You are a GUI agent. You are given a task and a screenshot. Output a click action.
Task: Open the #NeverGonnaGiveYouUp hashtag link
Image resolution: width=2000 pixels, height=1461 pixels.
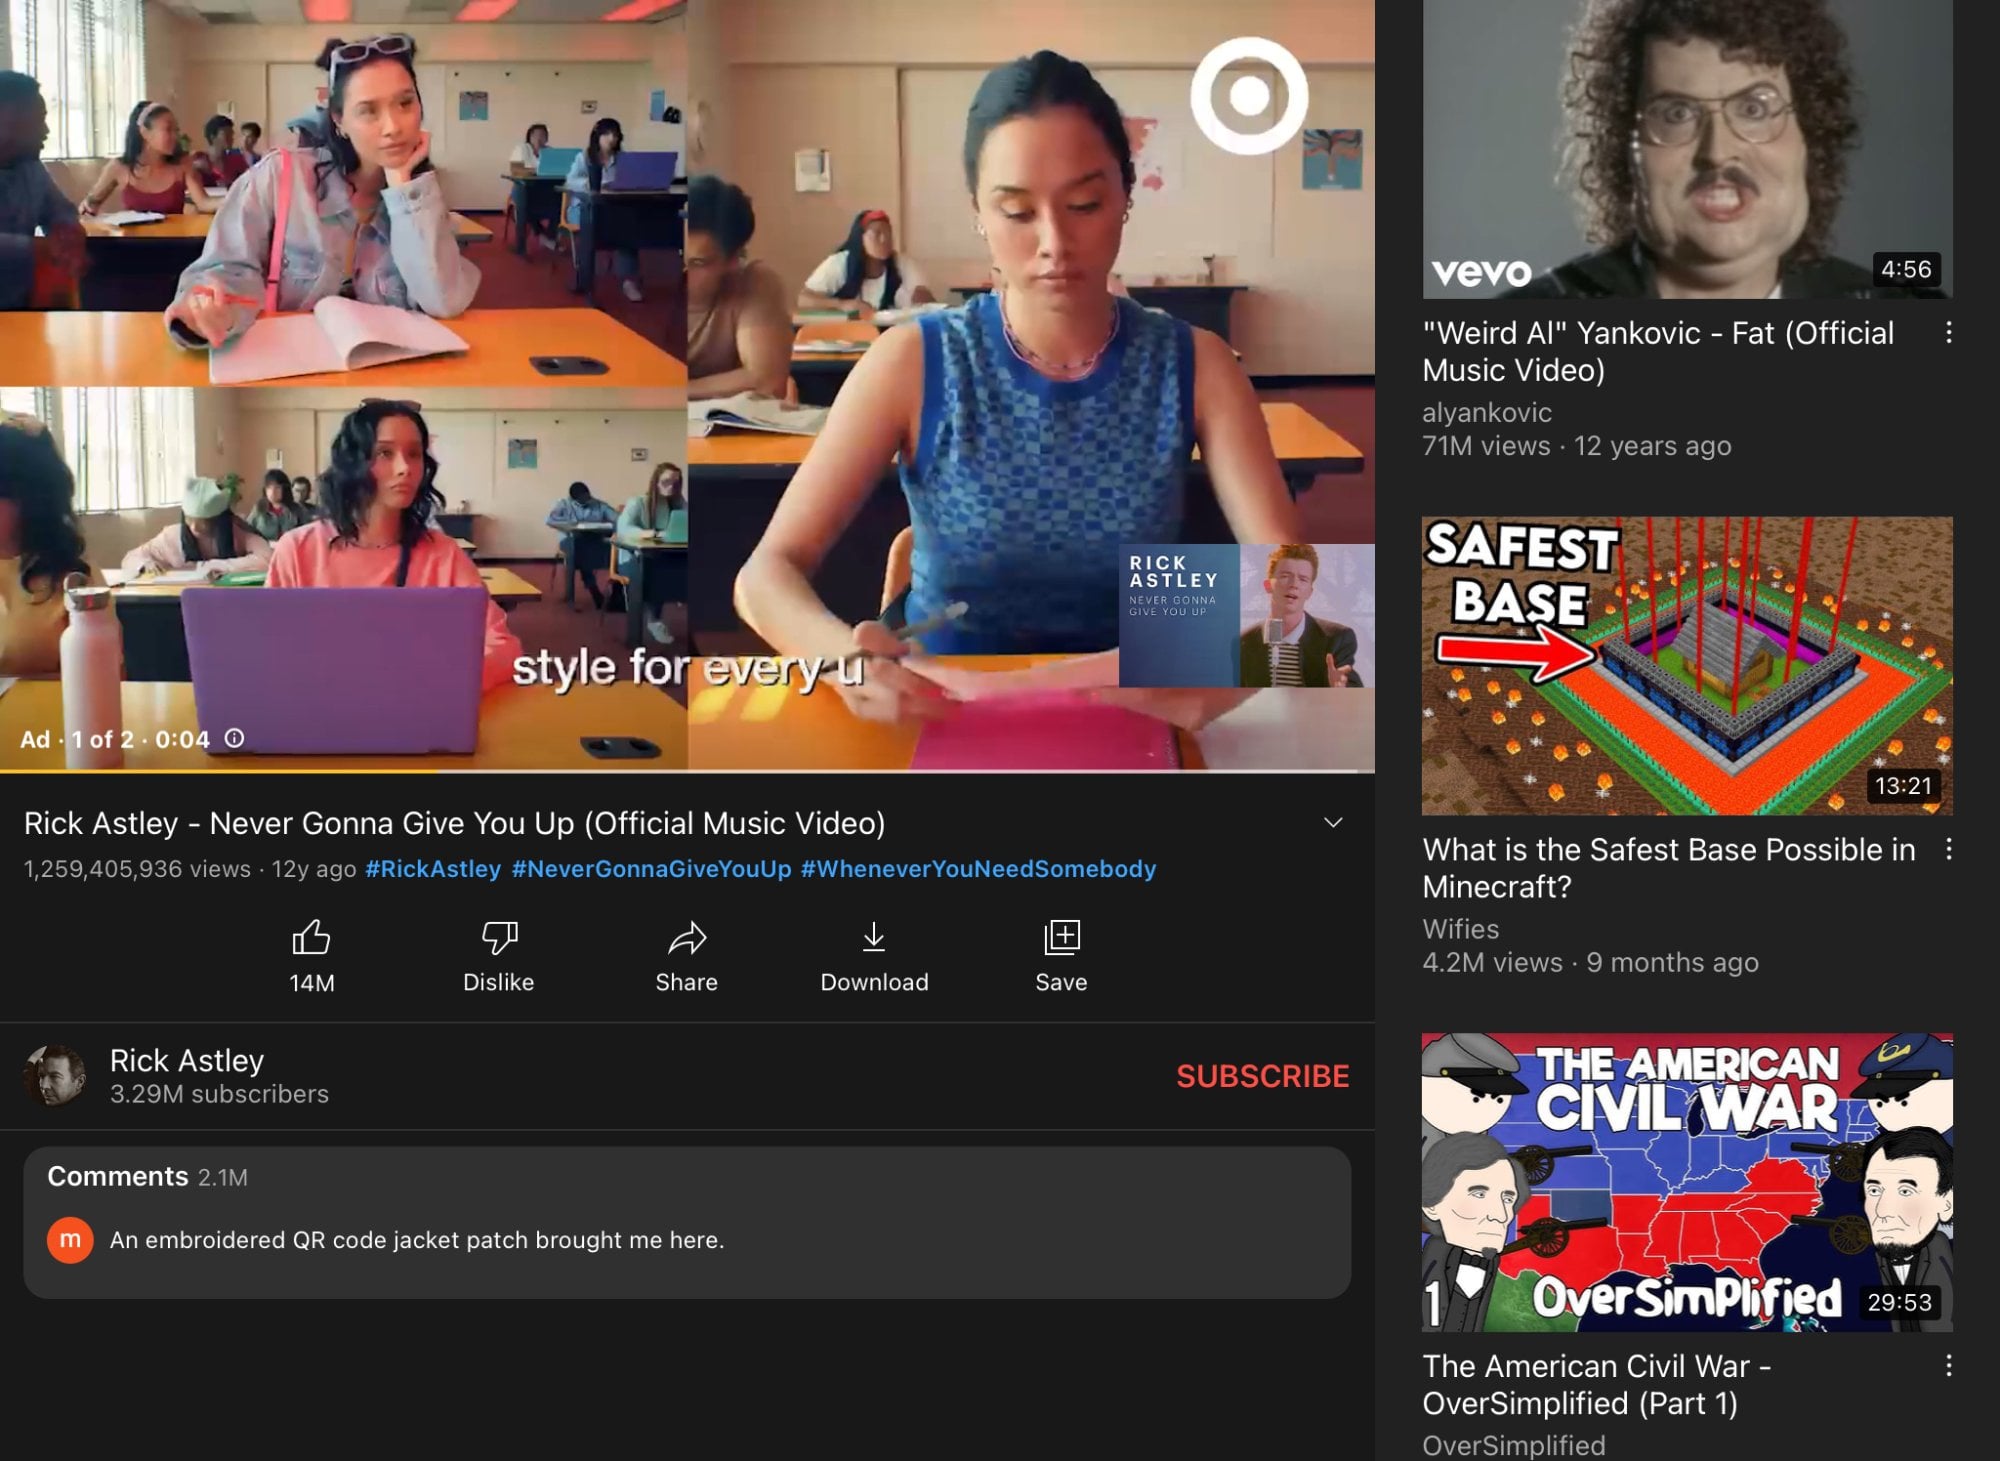(x=651, y=869)
